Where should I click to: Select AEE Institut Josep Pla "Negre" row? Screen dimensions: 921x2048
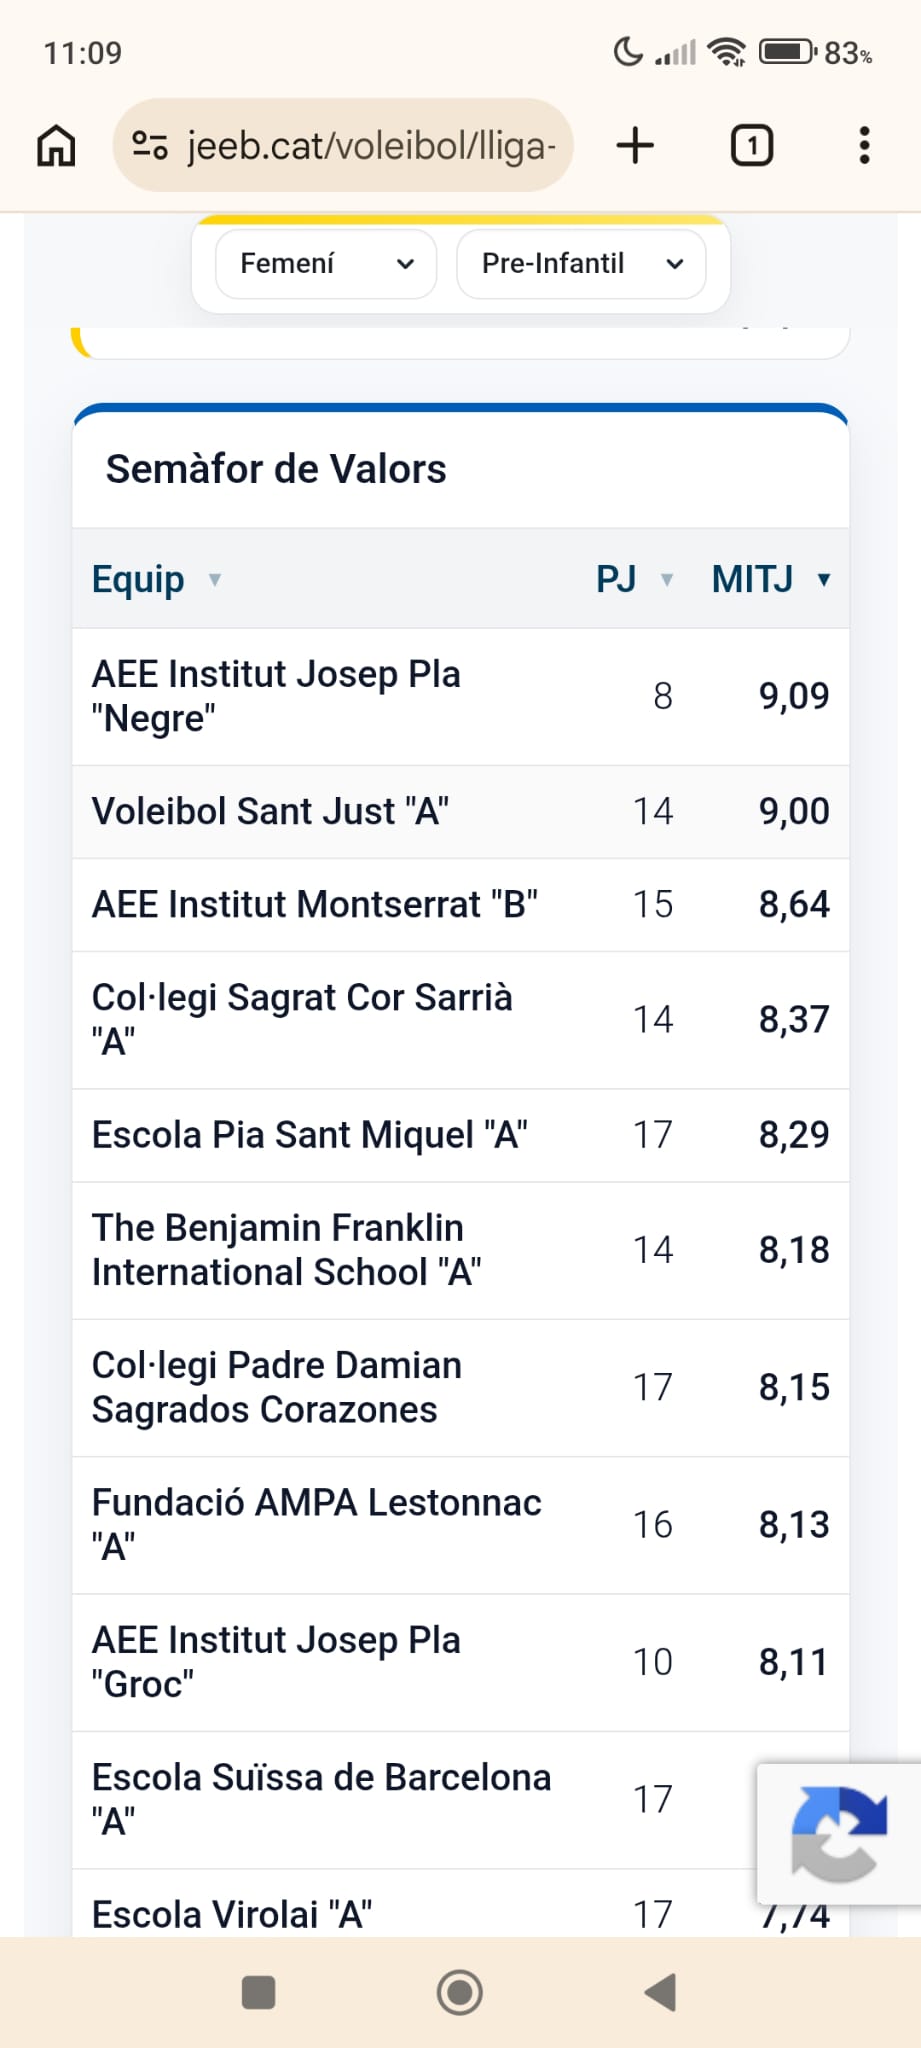460,697
